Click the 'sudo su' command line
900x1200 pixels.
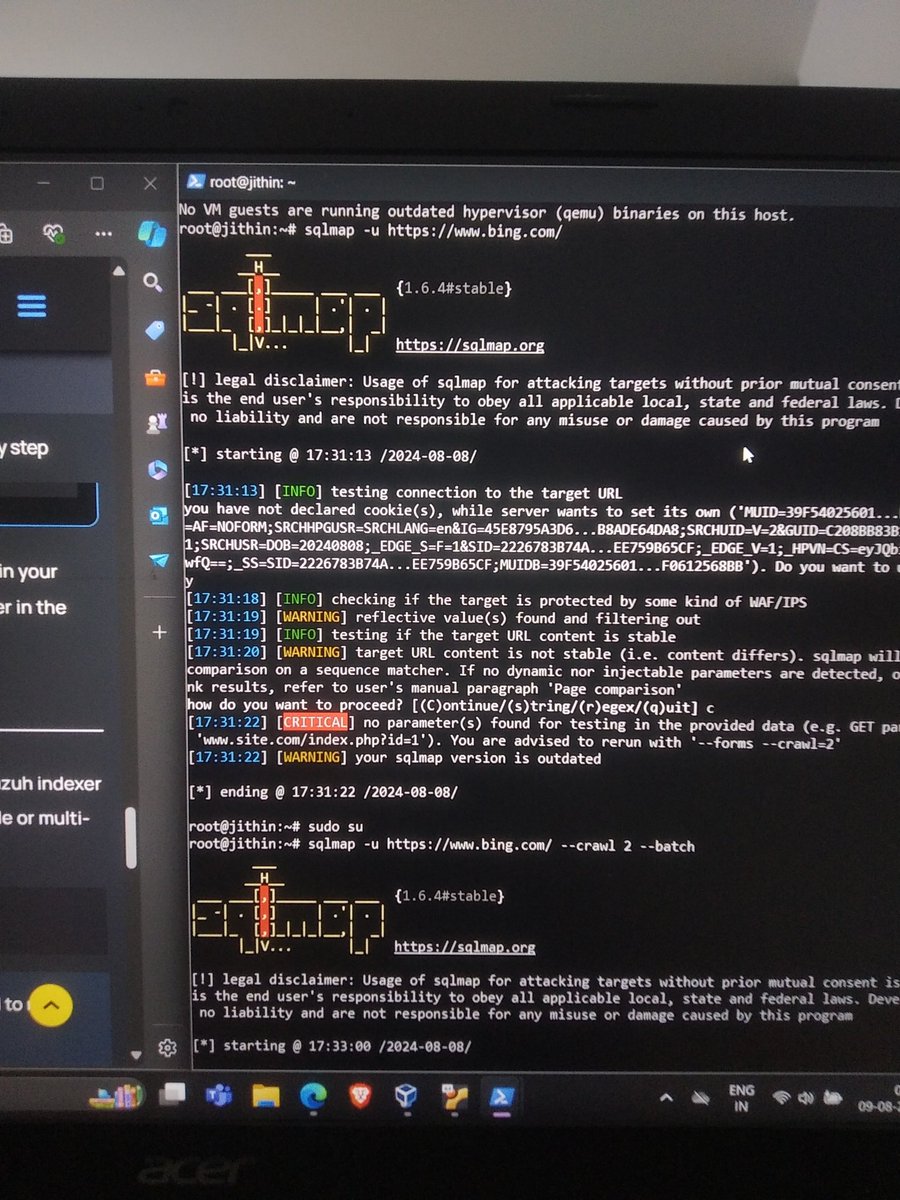(x=336, y=827)
